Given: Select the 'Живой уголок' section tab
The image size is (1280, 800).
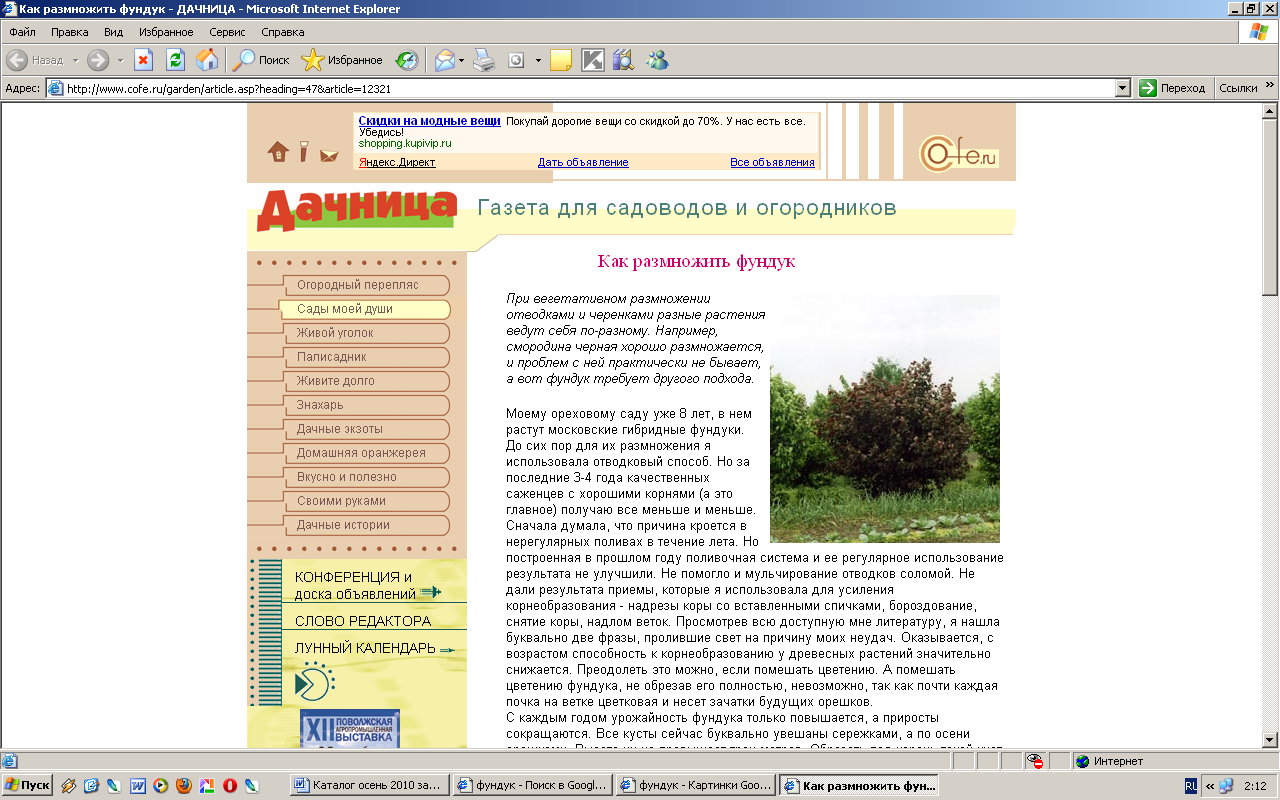Looking at the screenshot, I should coord(366,333).
